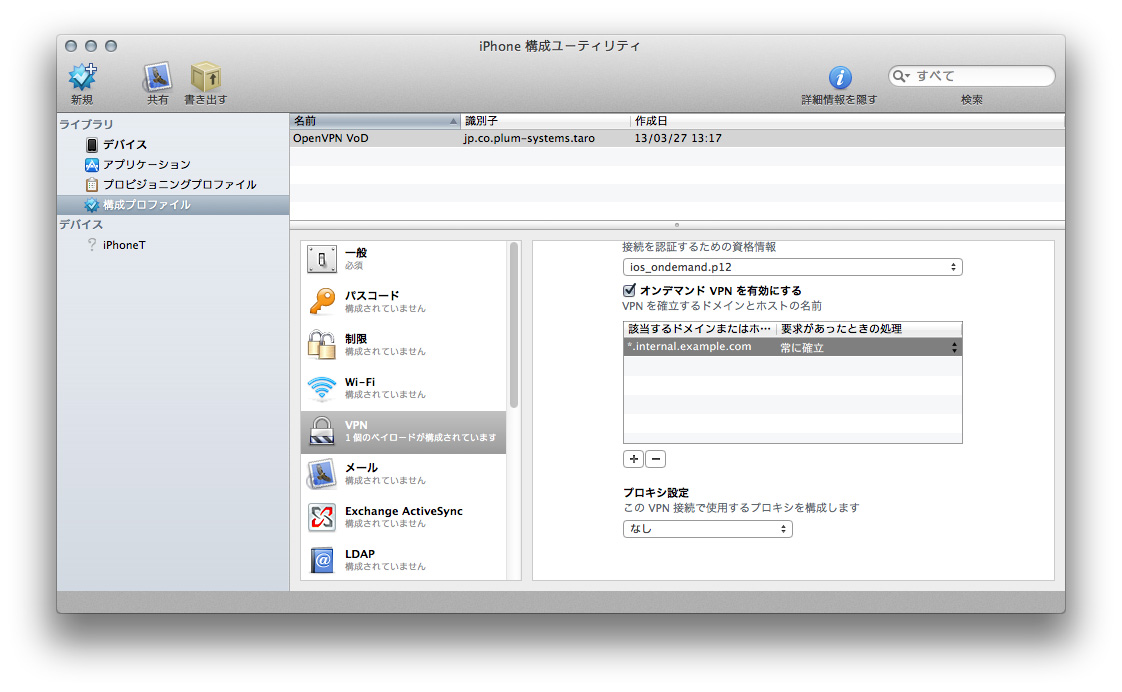Add a domain with the plus button

[633, 459]
